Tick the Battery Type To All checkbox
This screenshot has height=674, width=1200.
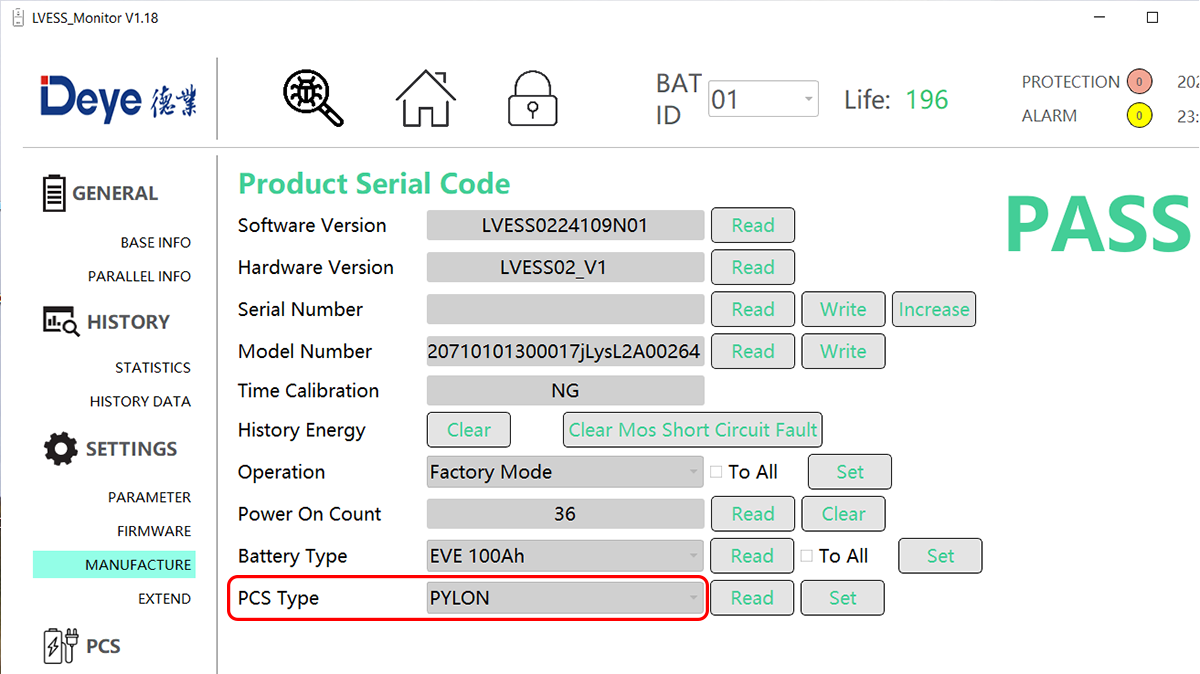[x=806, y=556]
